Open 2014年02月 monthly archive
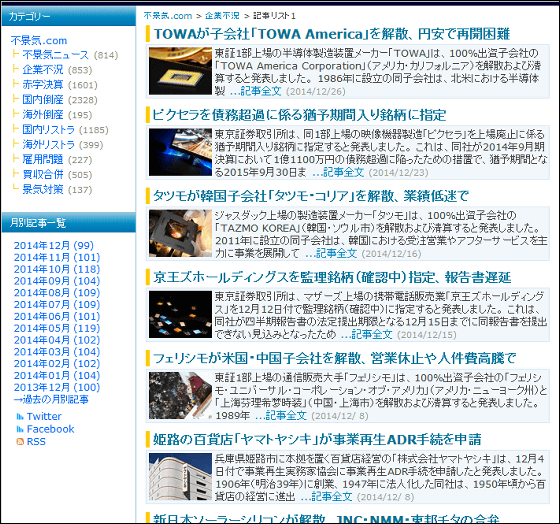 [x=57, y=363]
